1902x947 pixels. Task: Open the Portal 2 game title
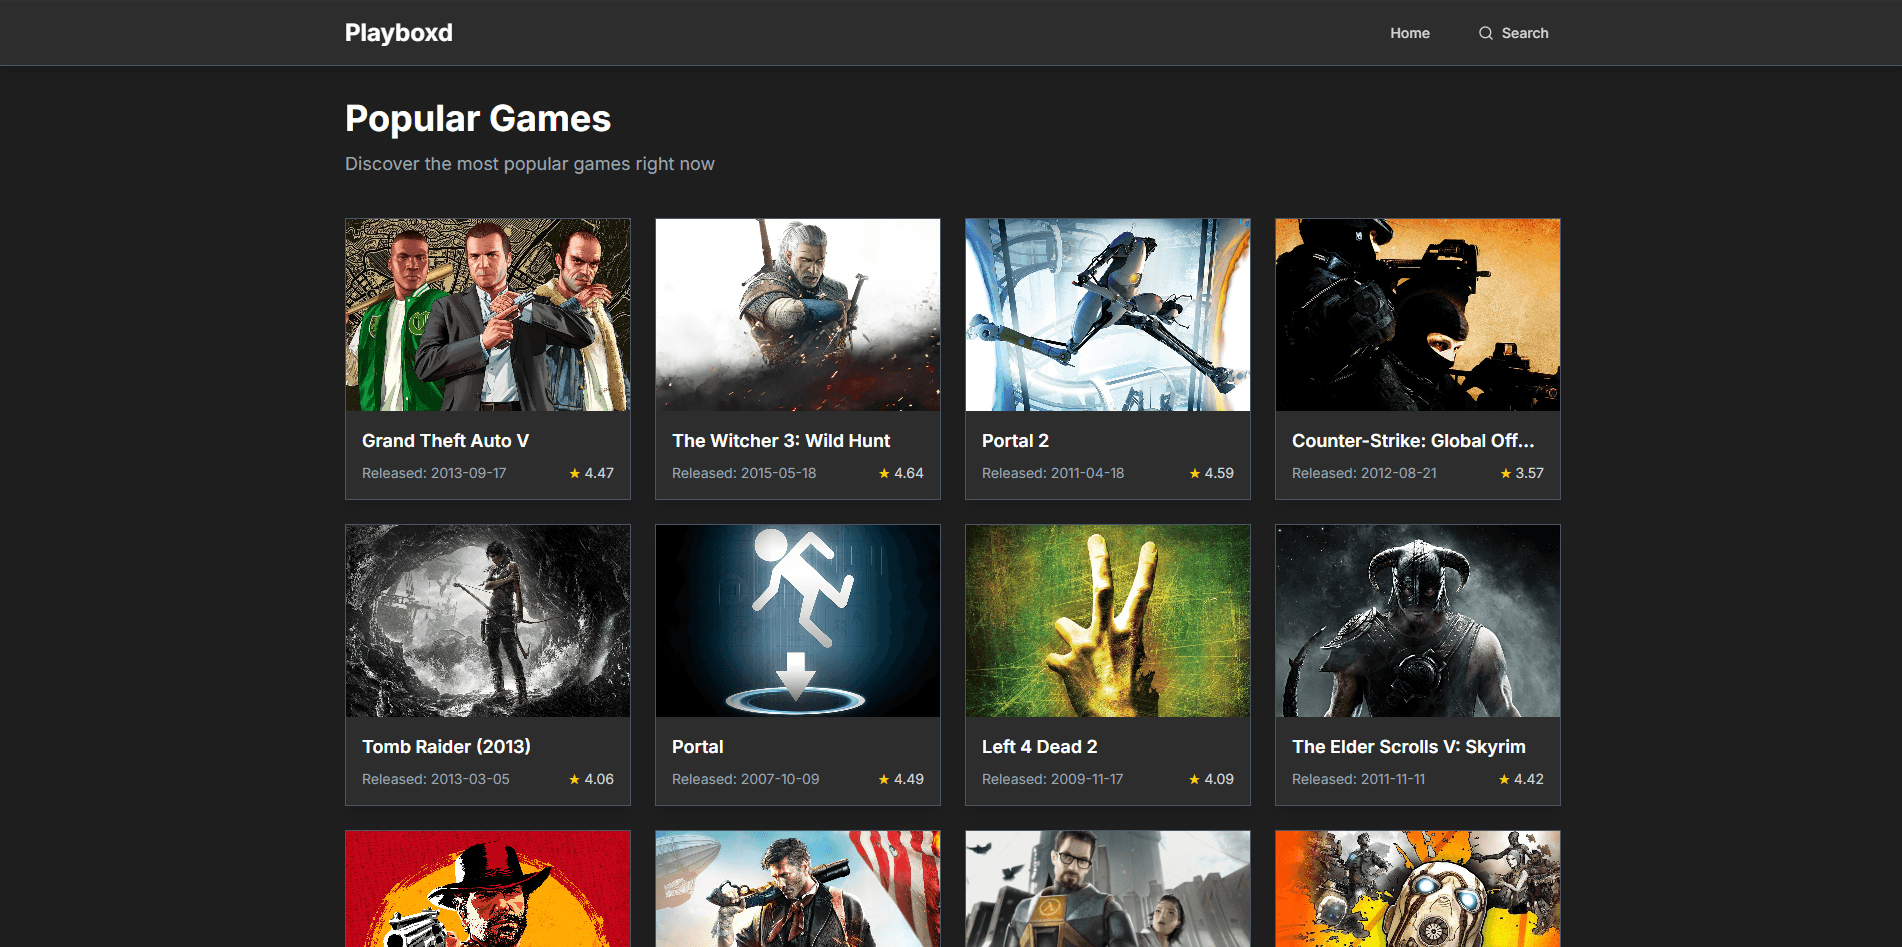pos(1014,440)
